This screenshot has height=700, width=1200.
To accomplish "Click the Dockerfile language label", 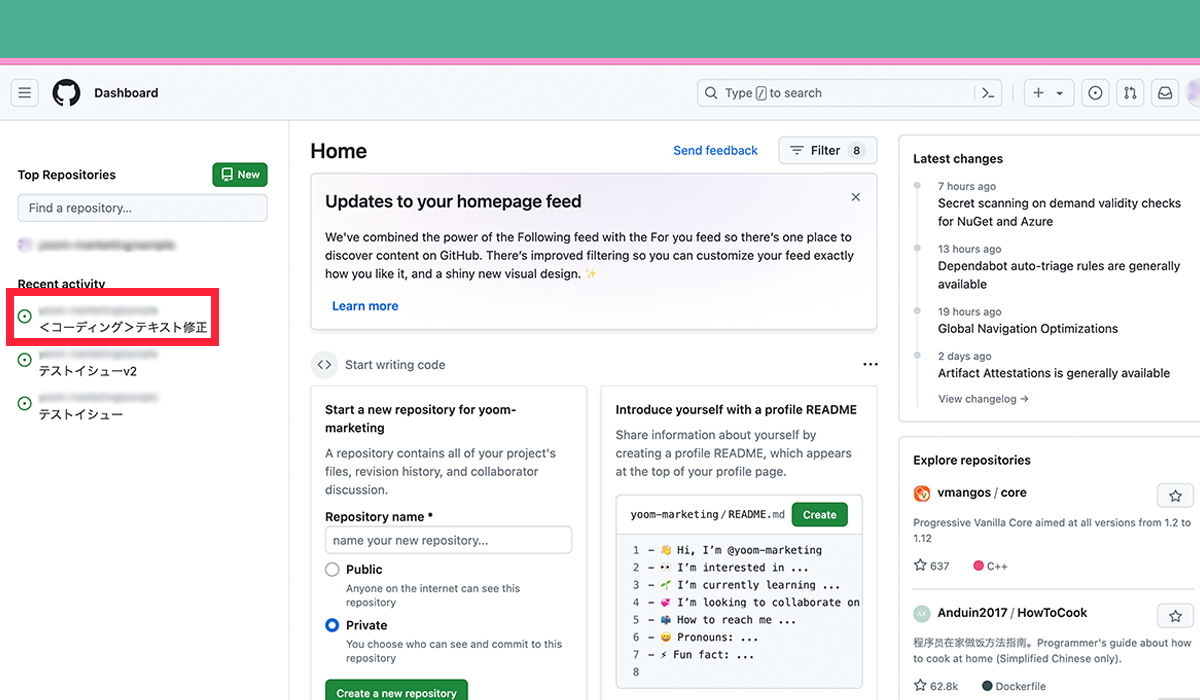I will click(1013, 686).
